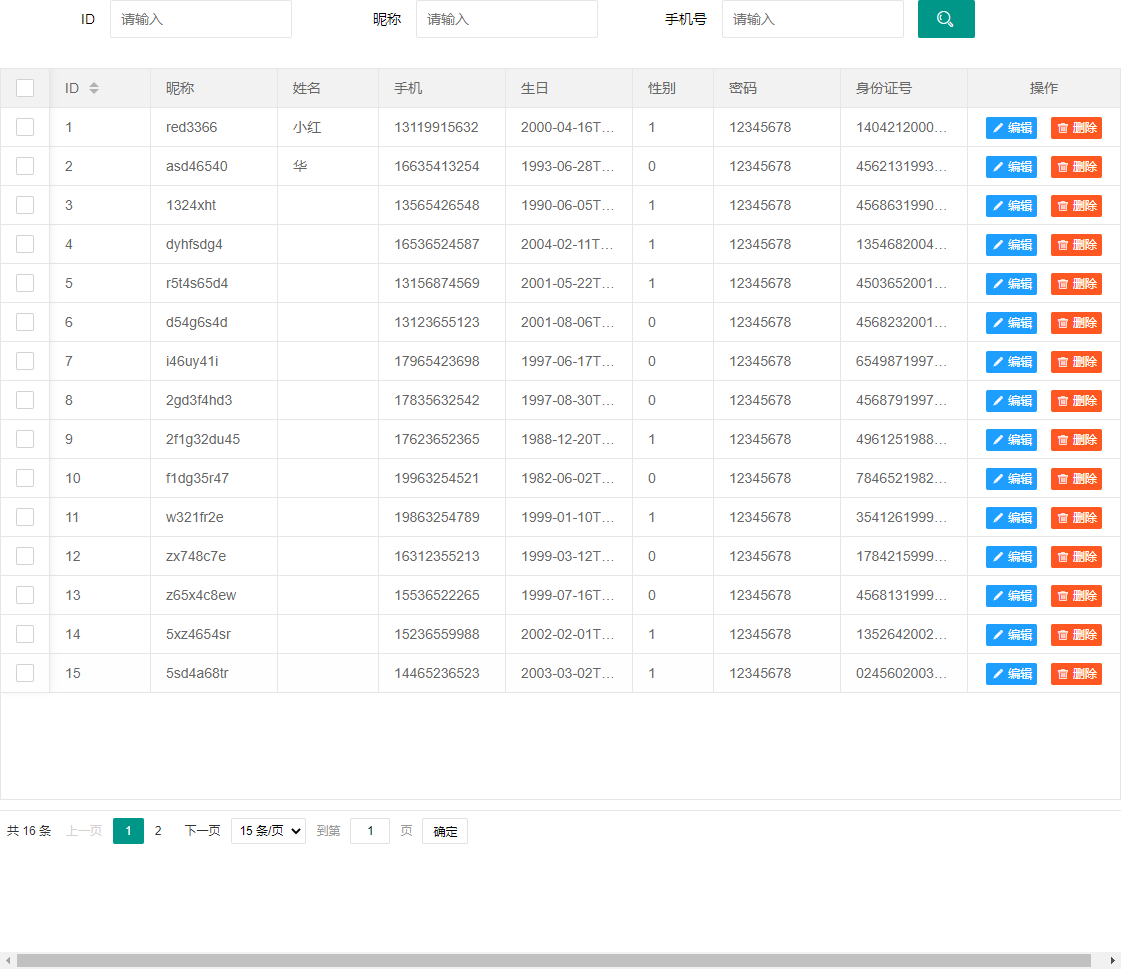Edit the row for red3366

tap(1011, 128)
